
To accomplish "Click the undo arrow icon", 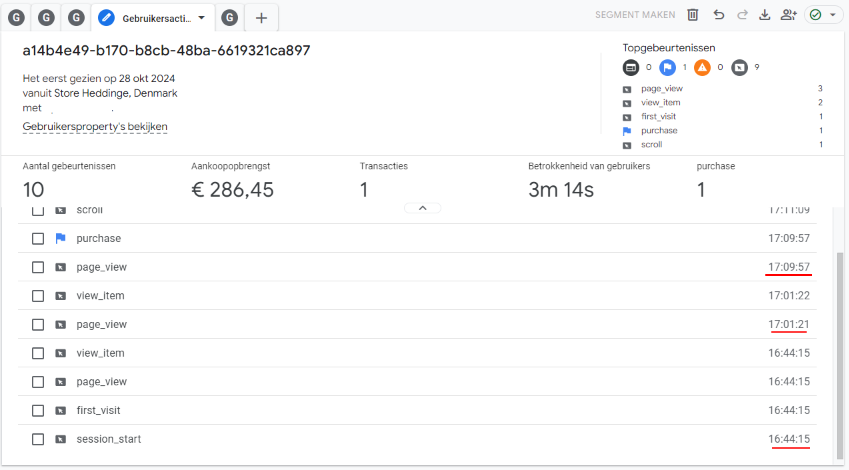I will tap(718, 15).
